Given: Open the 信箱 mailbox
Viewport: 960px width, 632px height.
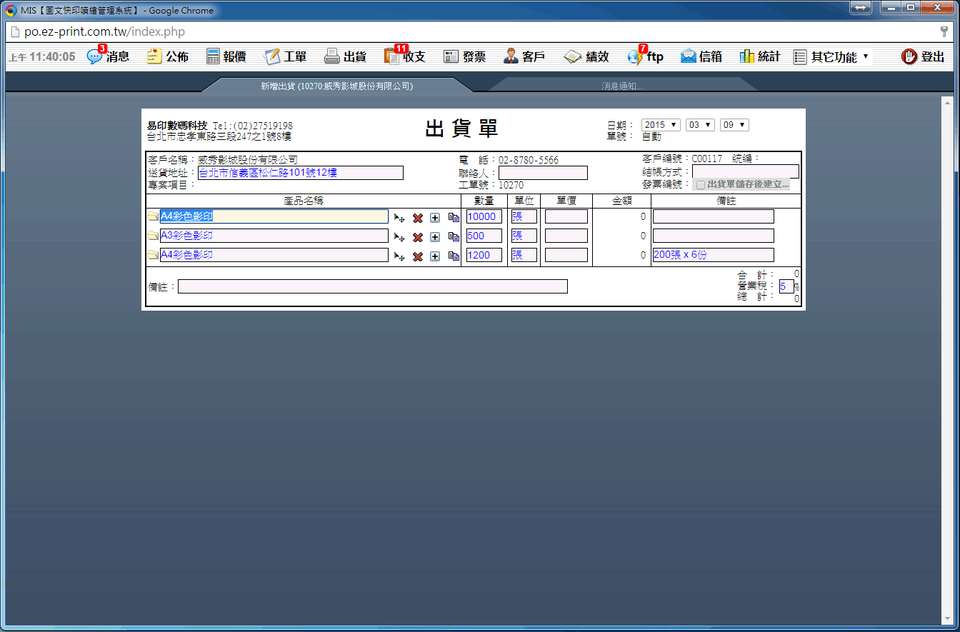Looking at the screenshot, I should [x=701, y=57].
